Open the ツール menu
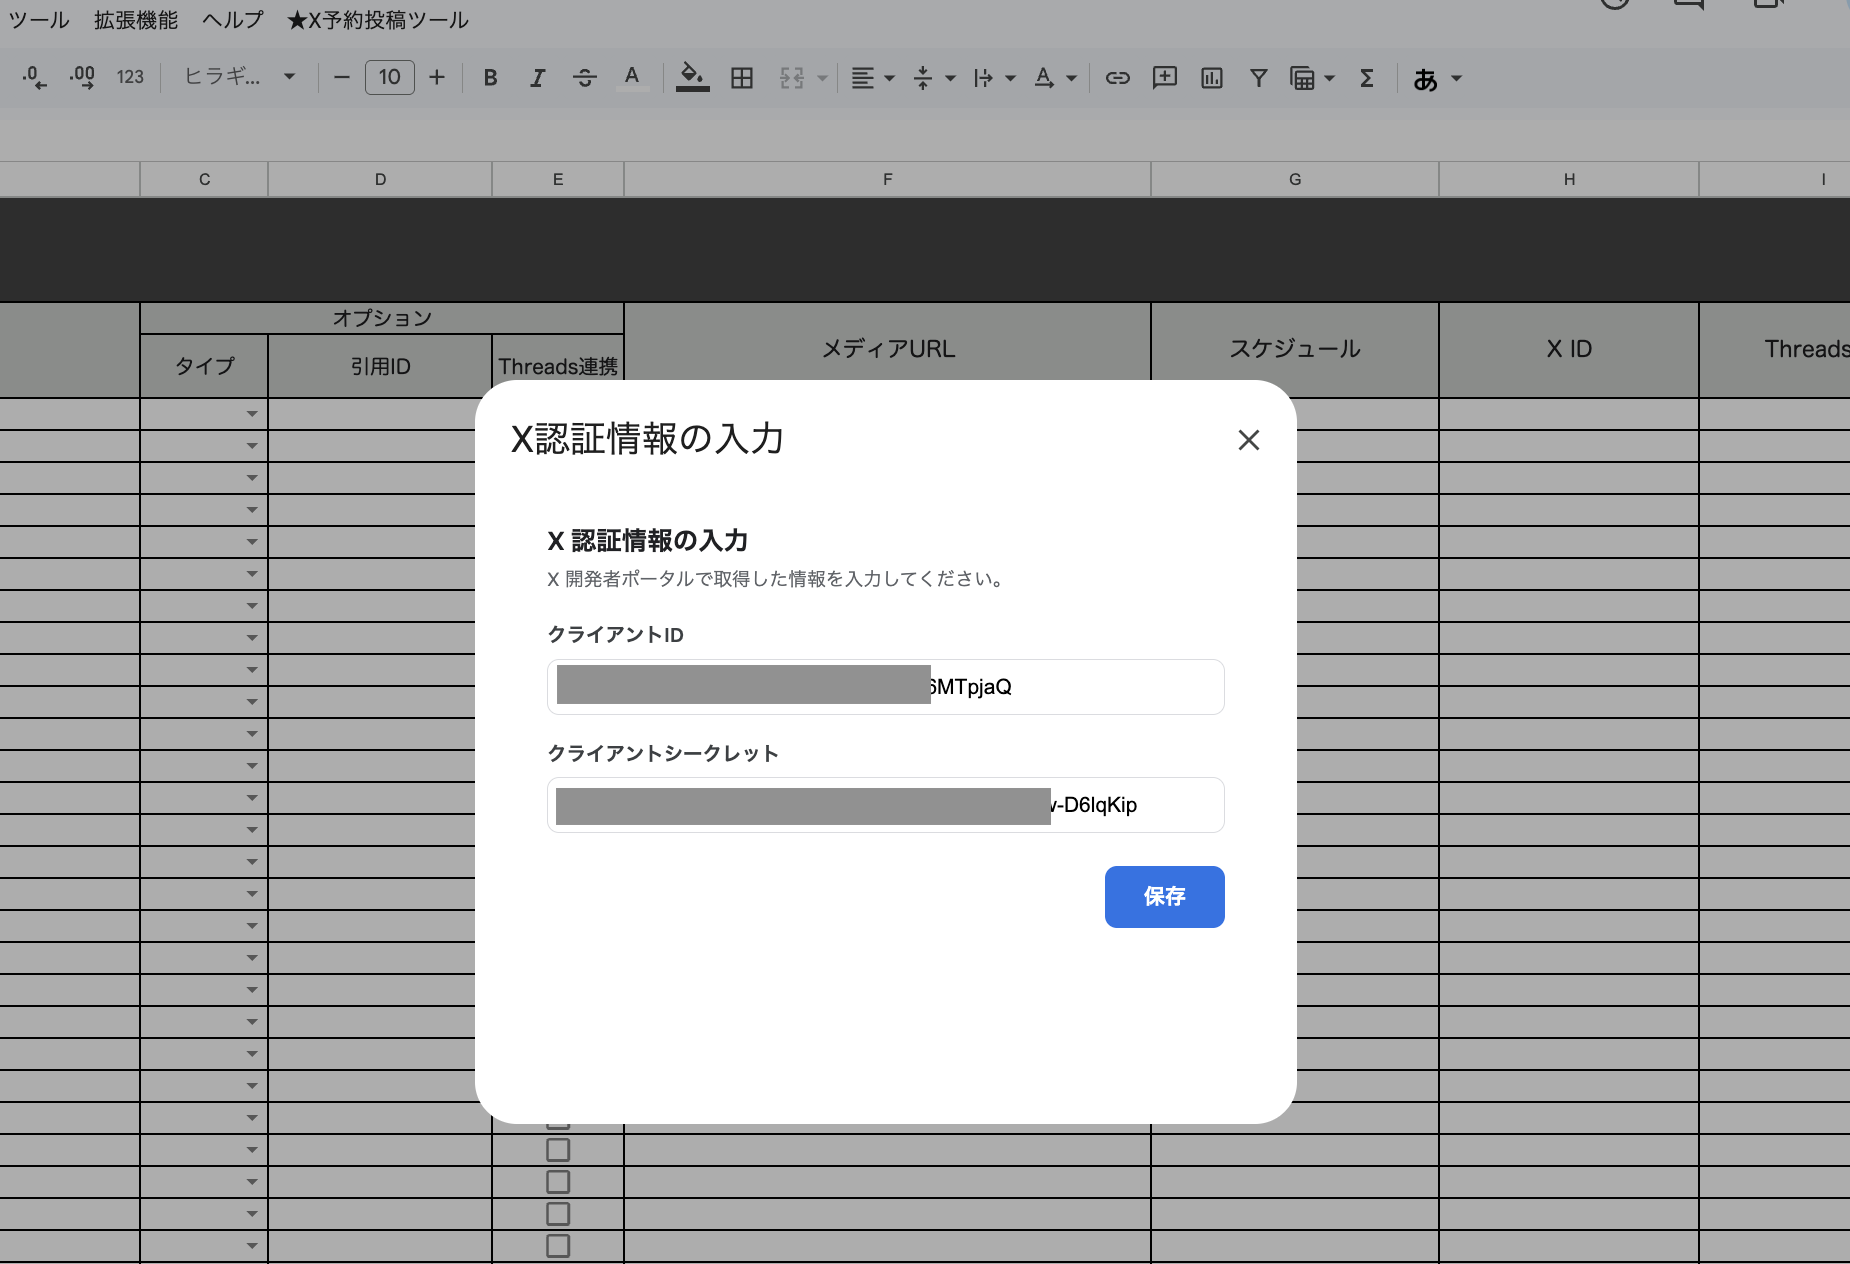1850x1264 pixels. point(39,20)
